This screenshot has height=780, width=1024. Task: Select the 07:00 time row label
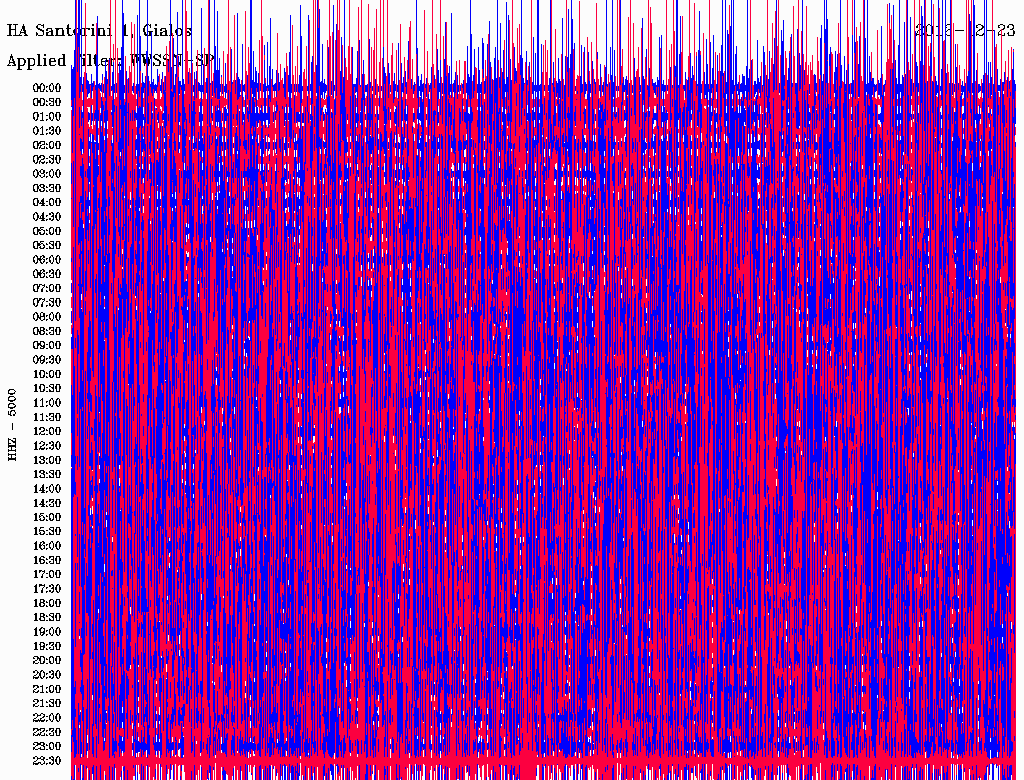pyautogui.click(x=47, y=289)
